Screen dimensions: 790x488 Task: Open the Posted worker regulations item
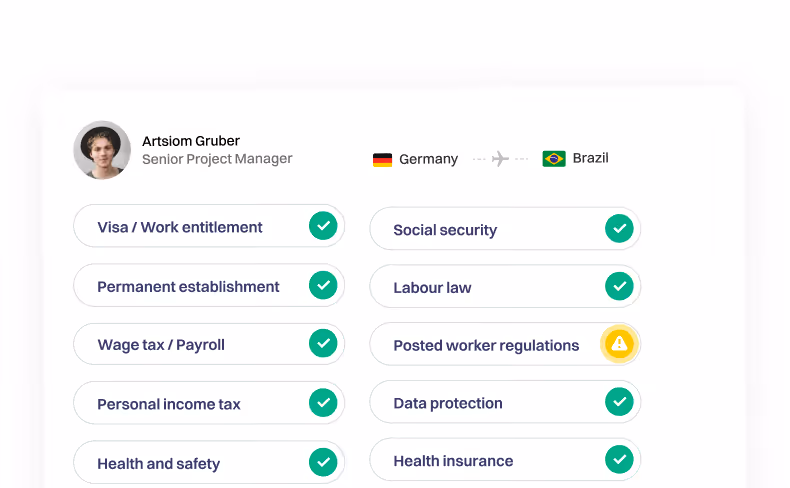(486, 345)
